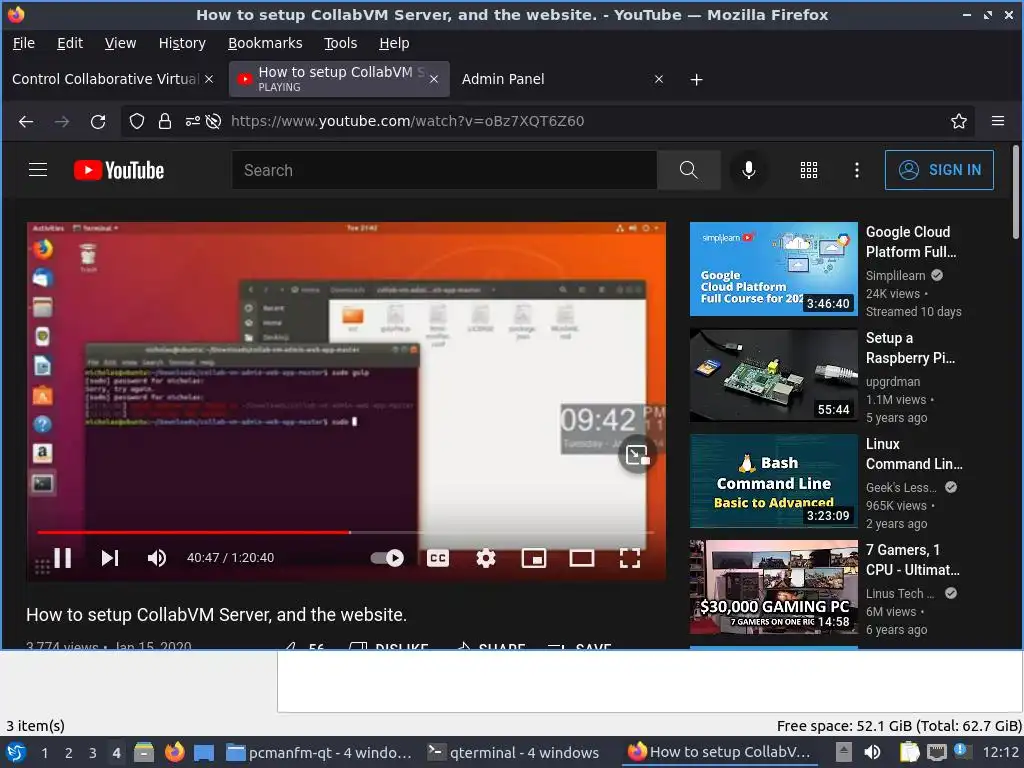Click the picture-in-picture overlay icon on video
Viewport: 1024px width, 768px height.
(x=637, y=455)
